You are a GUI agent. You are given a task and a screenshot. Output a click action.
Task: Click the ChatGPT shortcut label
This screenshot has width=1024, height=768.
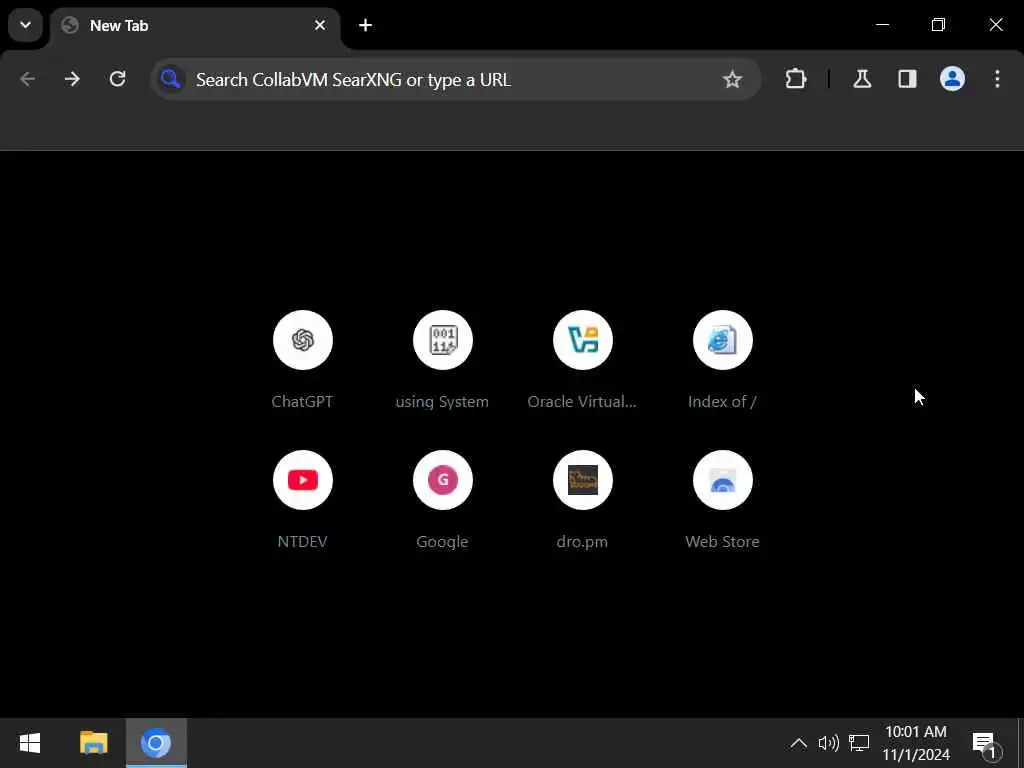pyautogui.click(x=302, y=402)
